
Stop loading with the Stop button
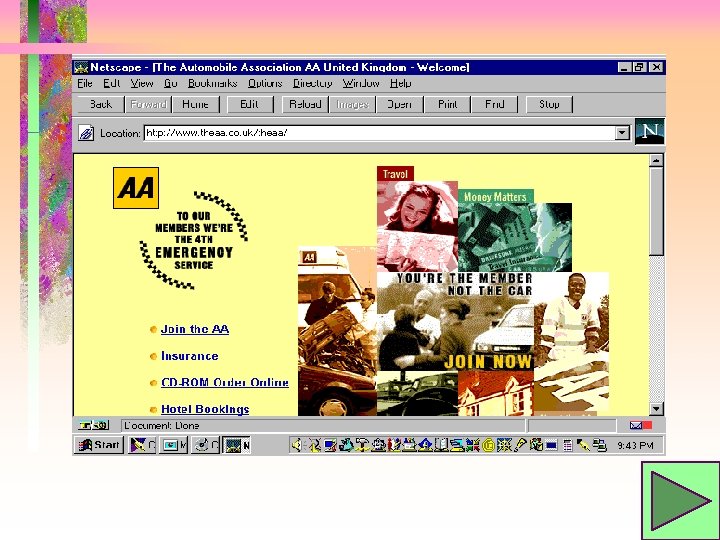coord(549,104)
